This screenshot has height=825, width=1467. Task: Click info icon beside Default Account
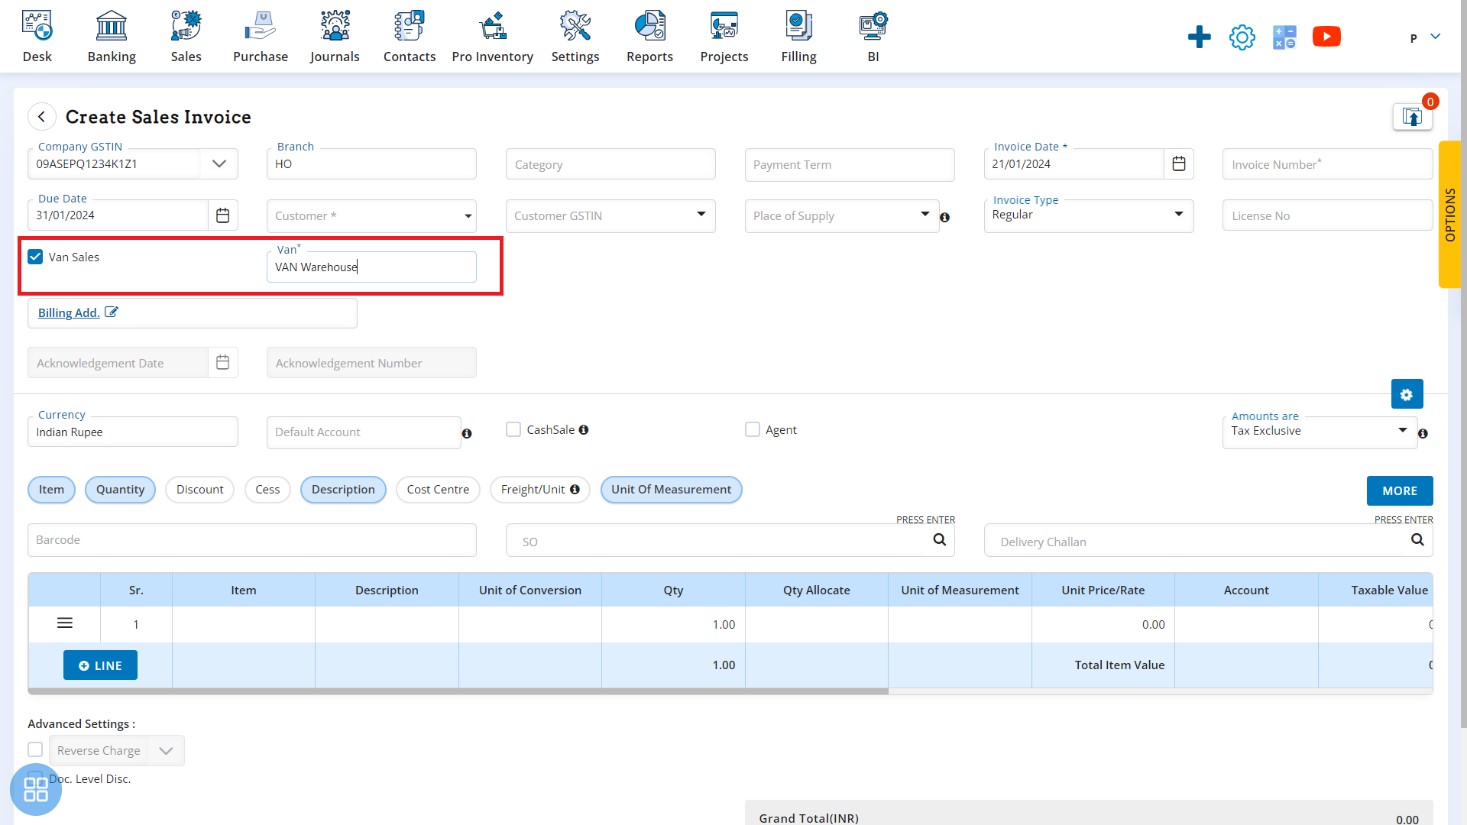pyautogui.click(x=466, y=433)
